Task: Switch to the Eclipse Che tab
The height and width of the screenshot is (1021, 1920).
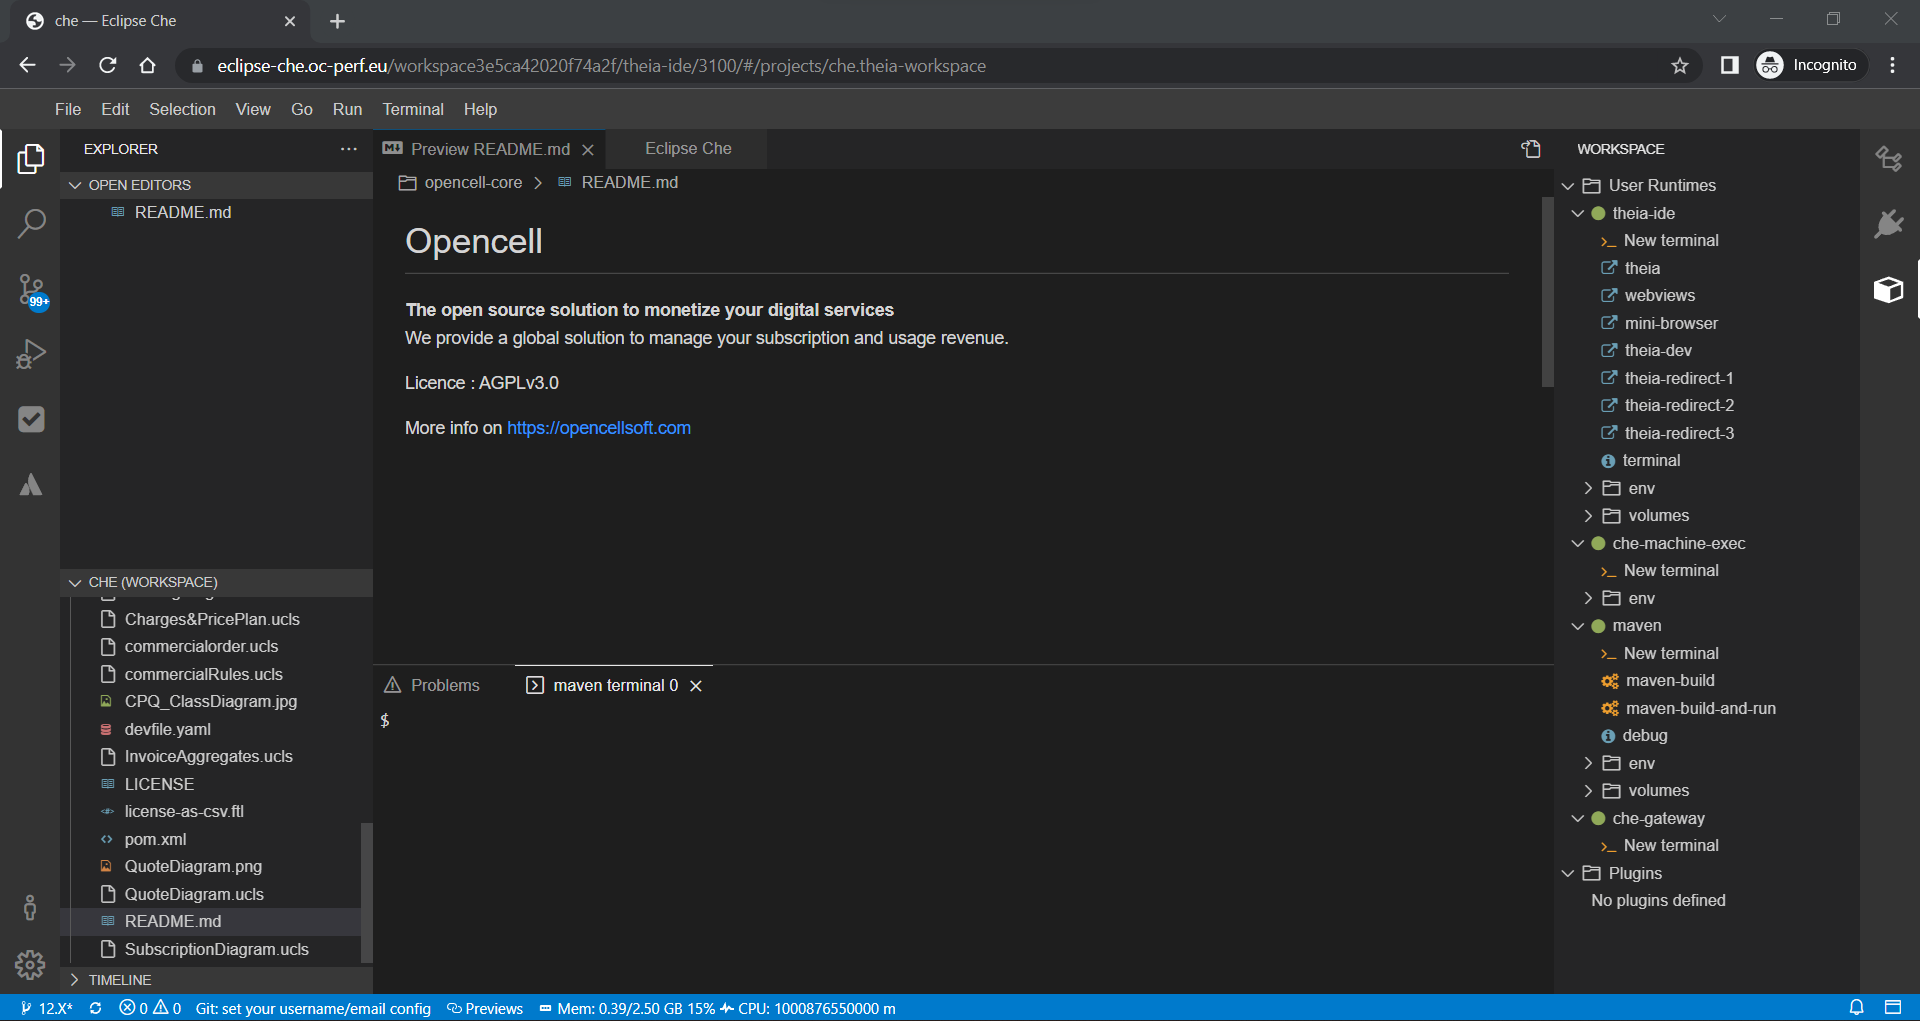Action: (x=687, y=148)
